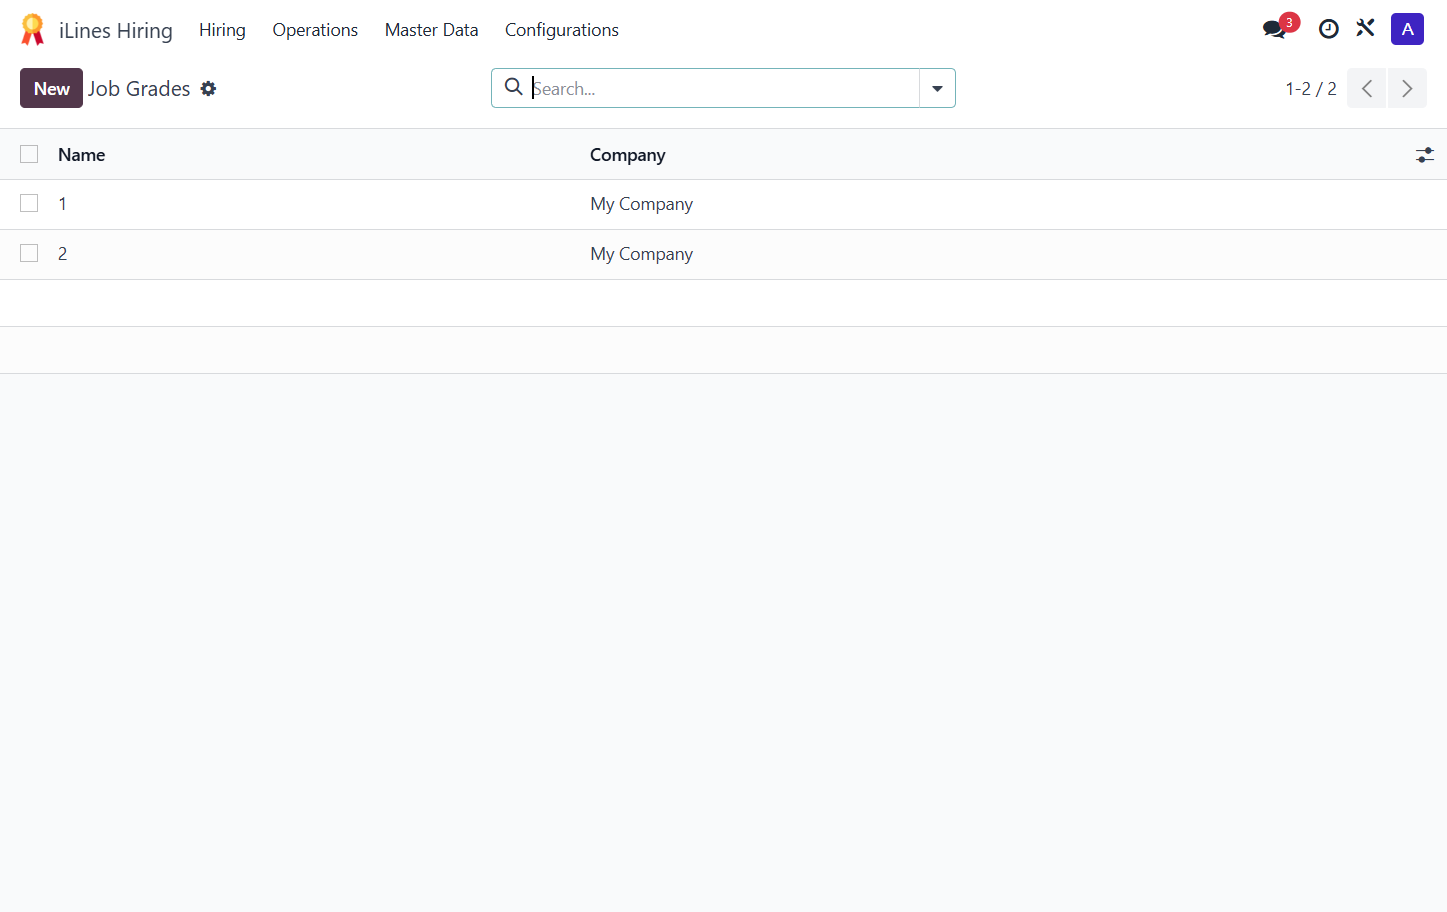Click the Job Grades gear actions icon
Screen dimensions: 1447x912
208,88
